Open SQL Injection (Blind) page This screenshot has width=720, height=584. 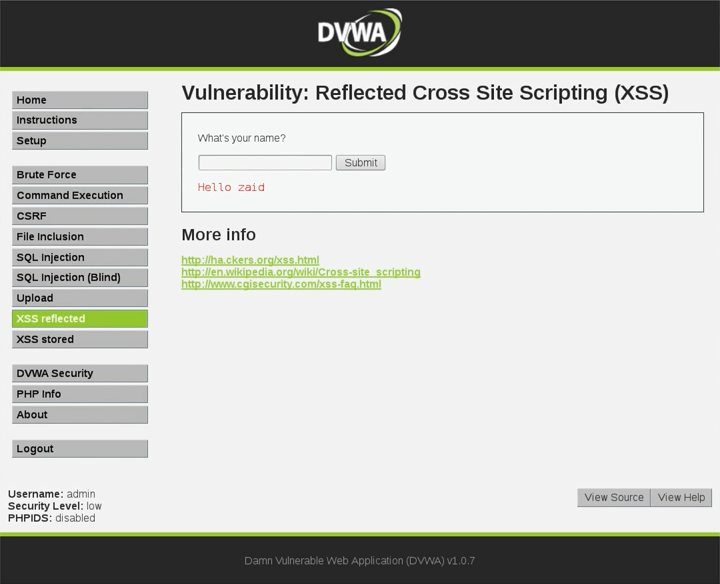point(80,278)
